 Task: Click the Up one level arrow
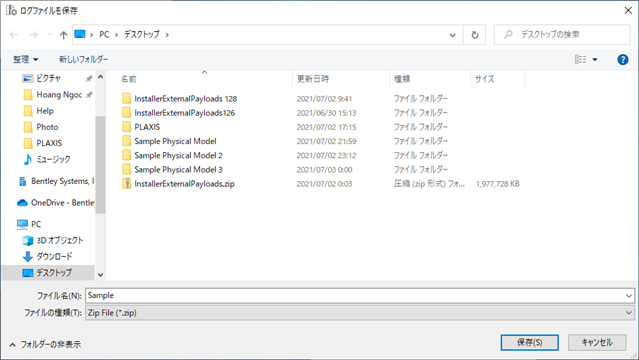(63, 35)
